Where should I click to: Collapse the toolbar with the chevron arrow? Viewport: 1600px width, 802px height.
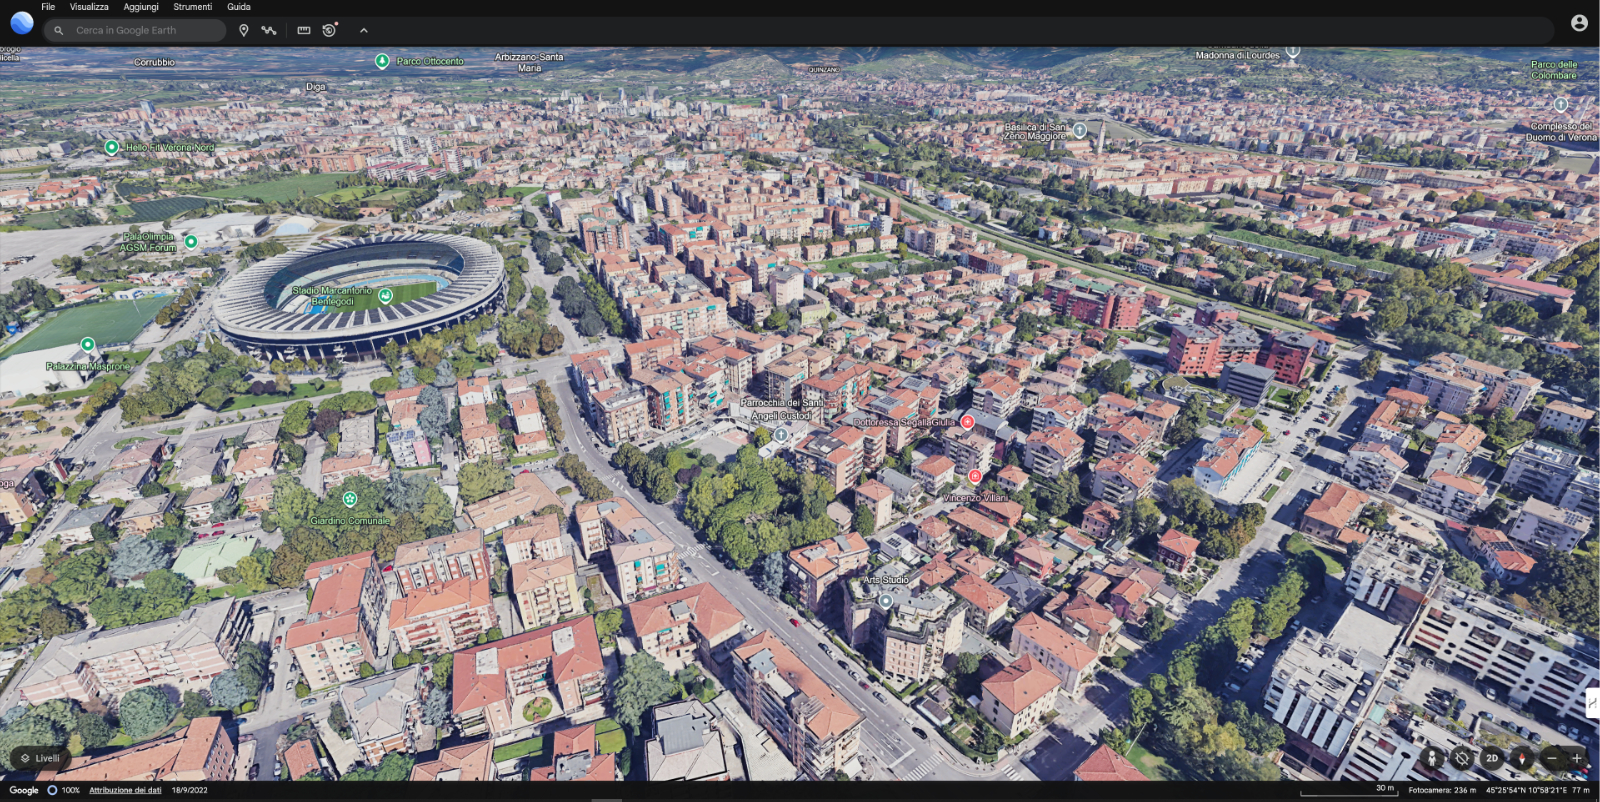point(364,31)
